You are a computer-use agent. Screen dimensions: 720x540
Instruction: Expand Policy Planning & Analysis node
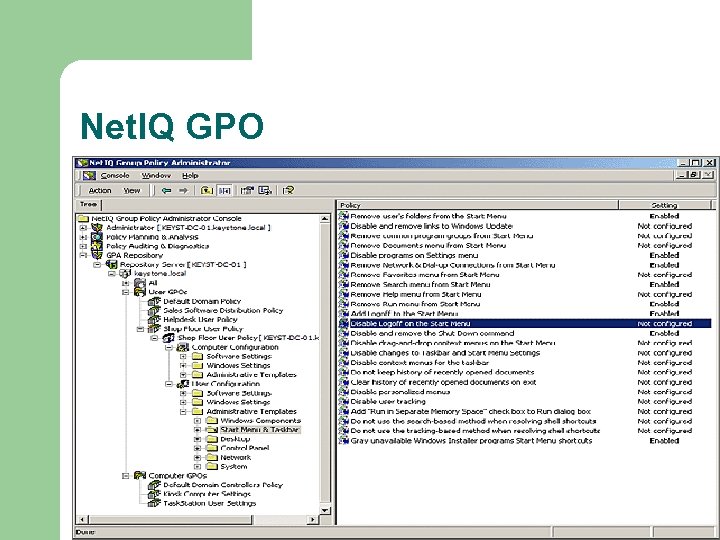[83, 237]
